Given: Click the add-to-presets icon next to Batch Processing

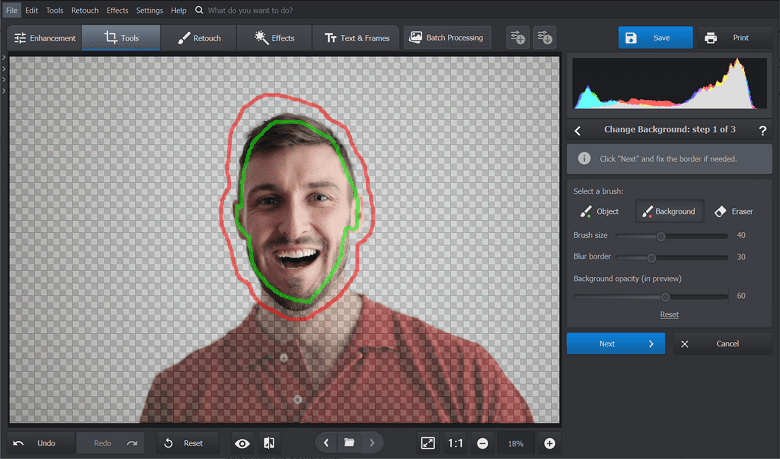Looking at the screenshot, I should click(517, 38).
